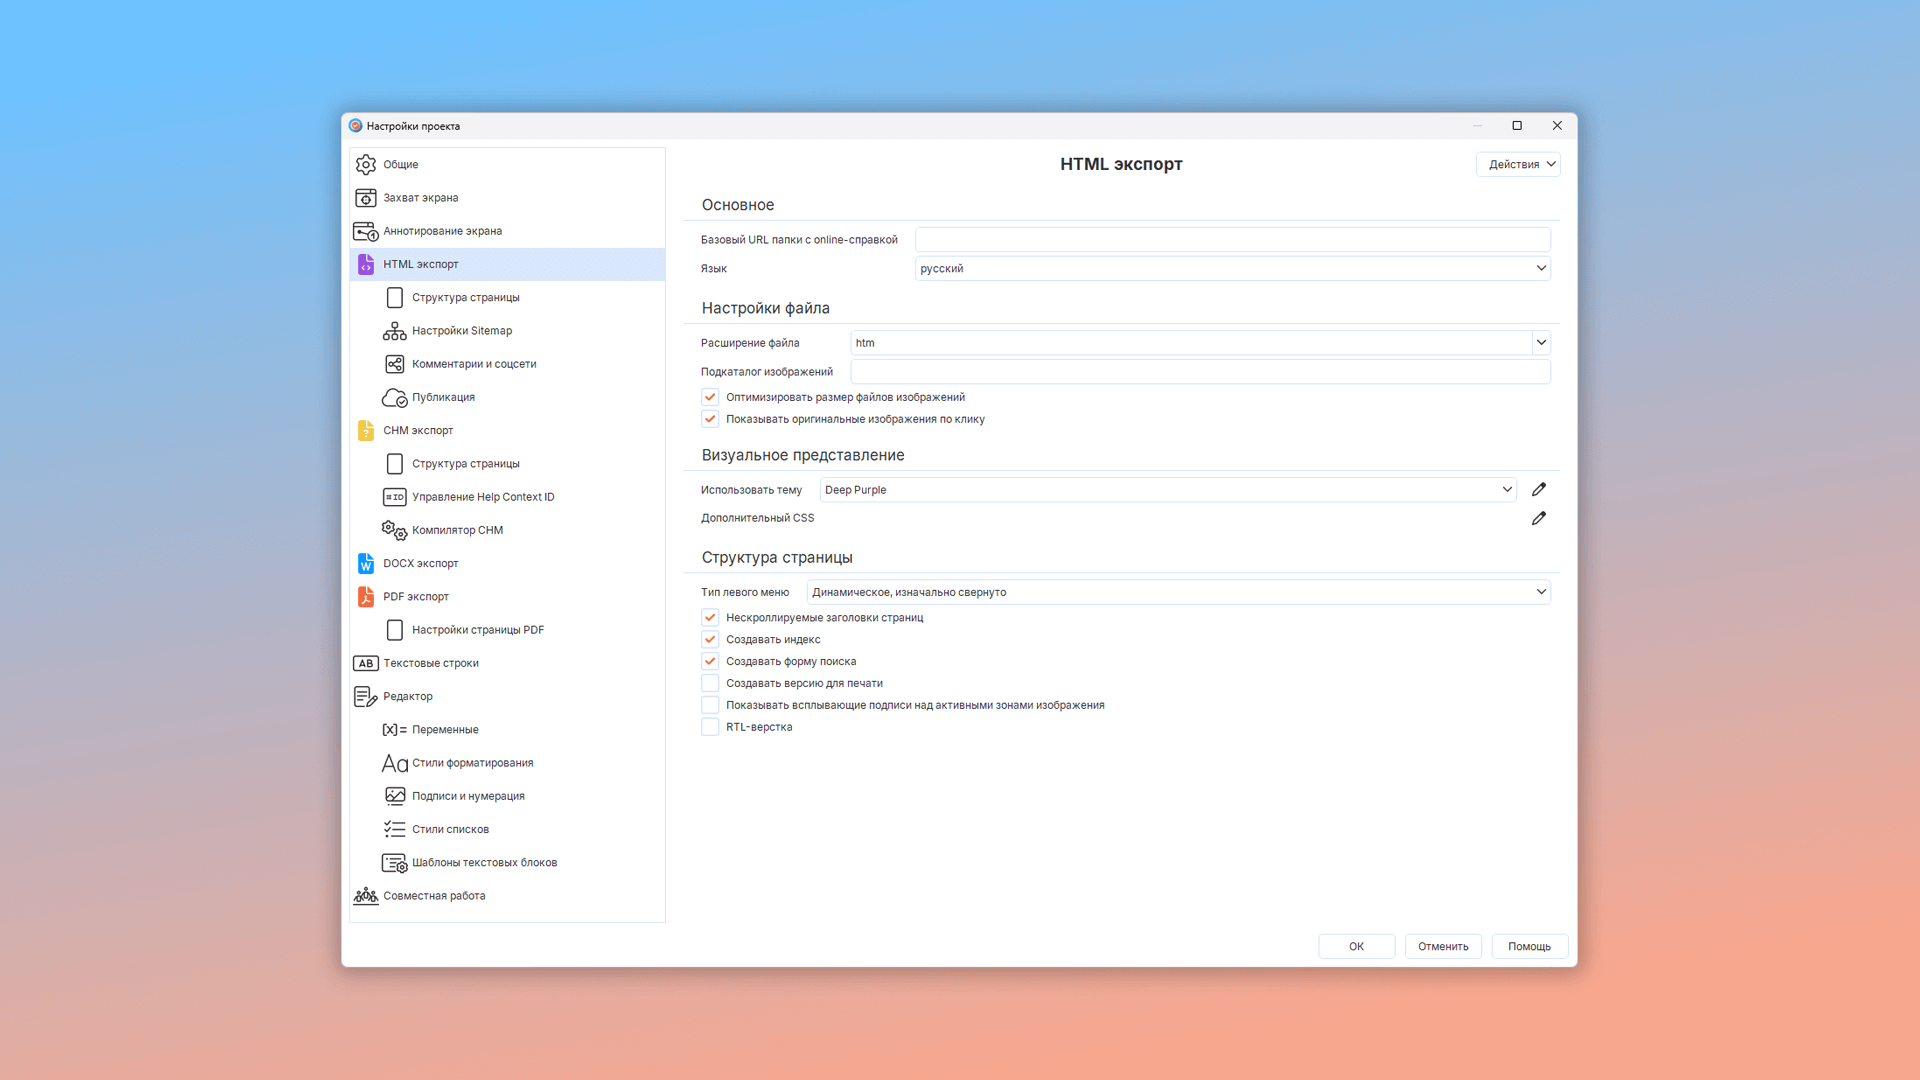Expand the Тип левого меню dropdown

coord(1178,592)
